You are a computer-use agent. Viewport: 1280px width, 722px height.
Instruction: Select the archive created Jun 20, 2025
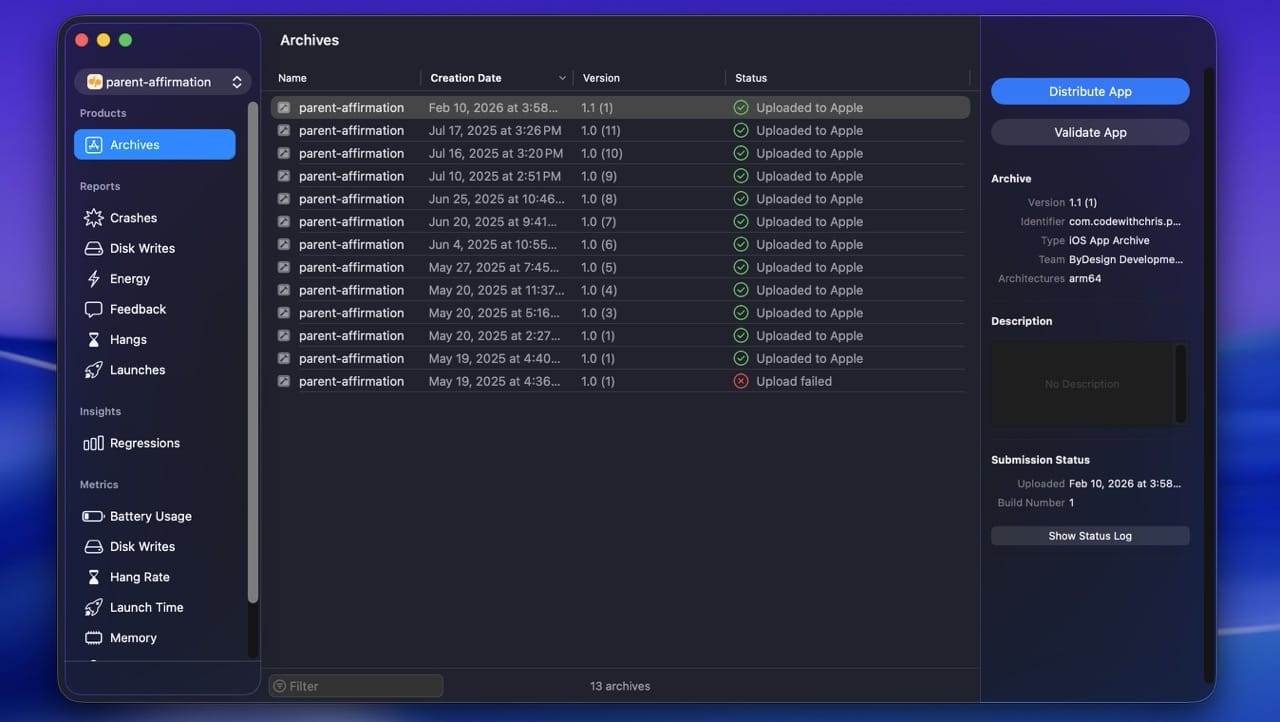point(620,221)
